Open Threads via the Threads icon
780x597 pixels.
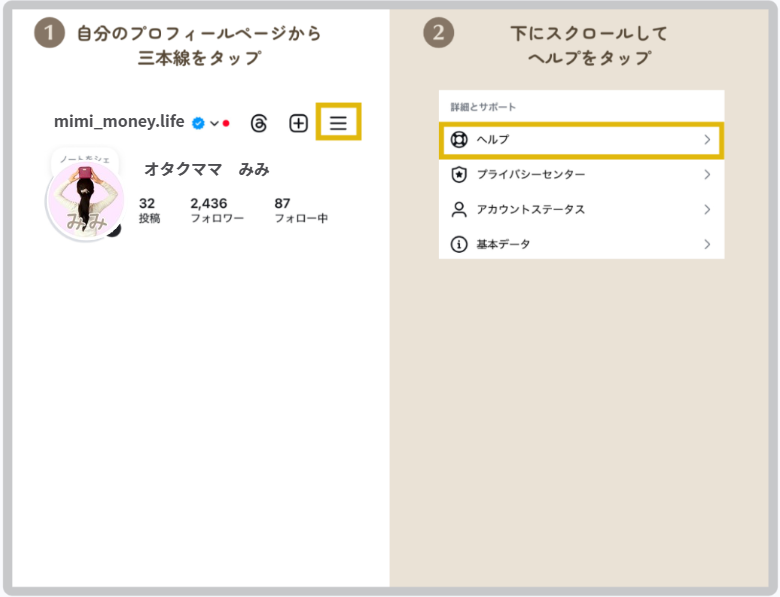[259, 123]
